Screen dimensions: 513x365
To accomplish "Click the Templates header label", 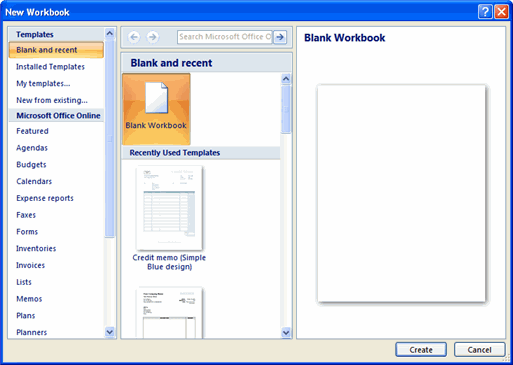I will (35, 34).
